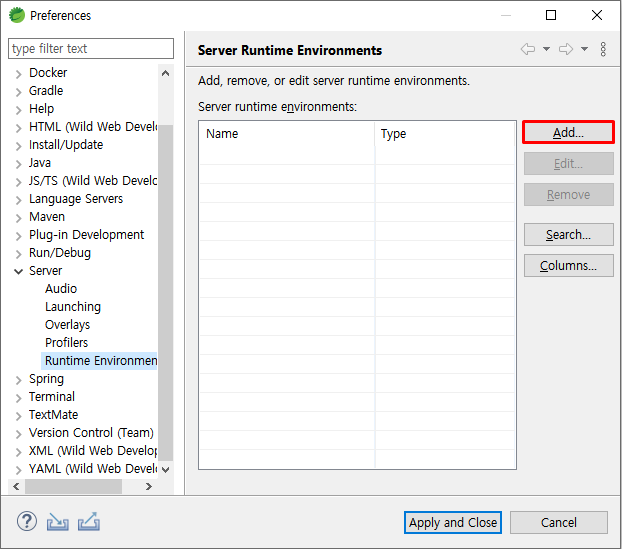The width and height of the screenshot is (622, 549).
Task: Expand the Install/Update tree node
Action: [x=18, y=146]
